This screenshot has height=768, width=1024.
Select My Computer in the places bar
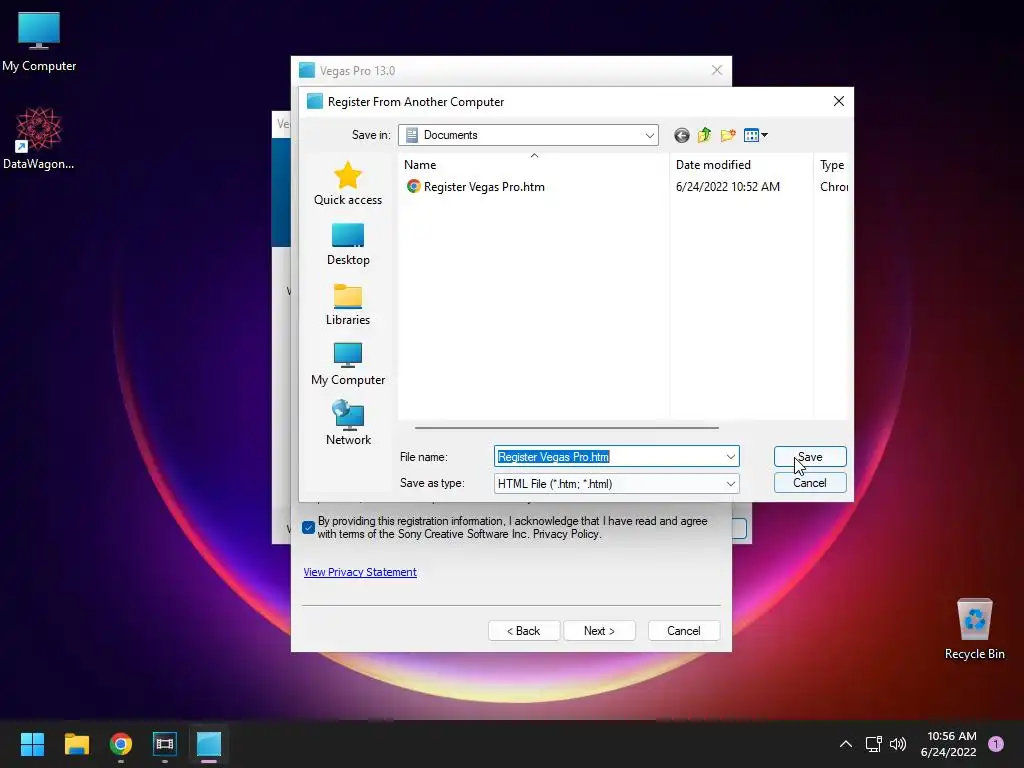[347, 364]
